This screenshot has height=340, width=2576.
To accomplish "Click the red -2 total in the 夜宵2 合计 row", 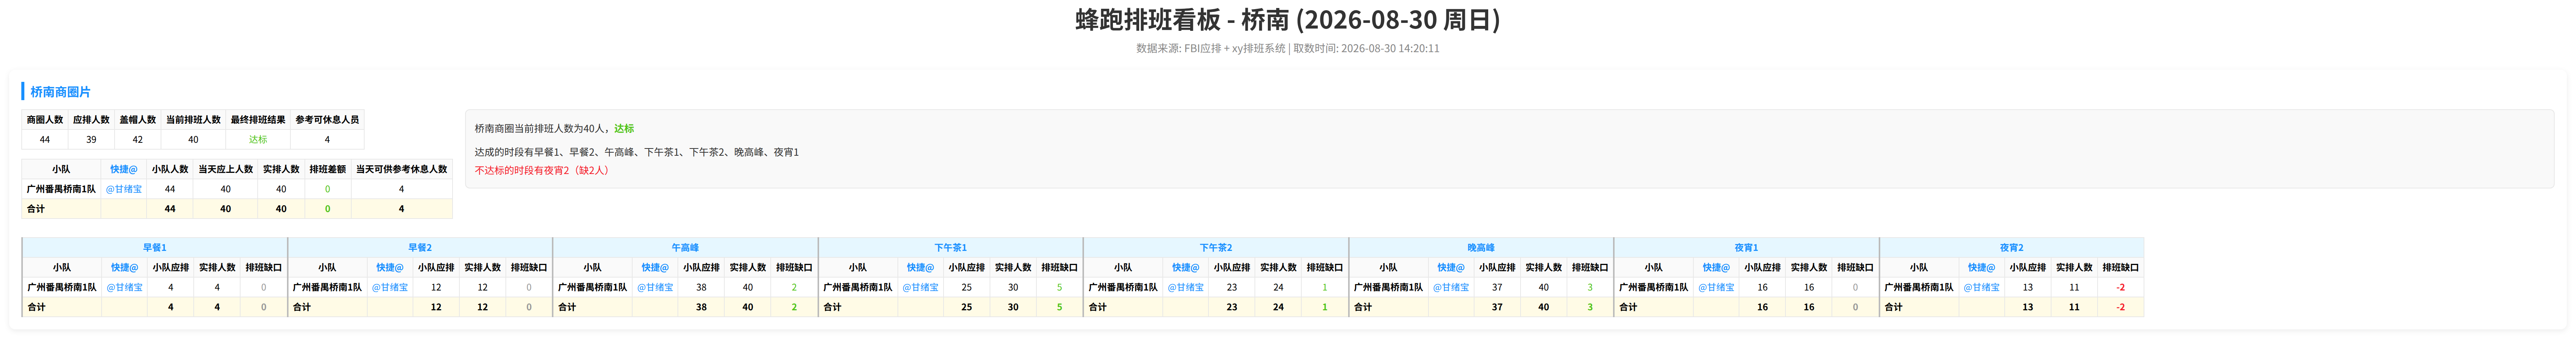I will click(x=2120, y=307).
